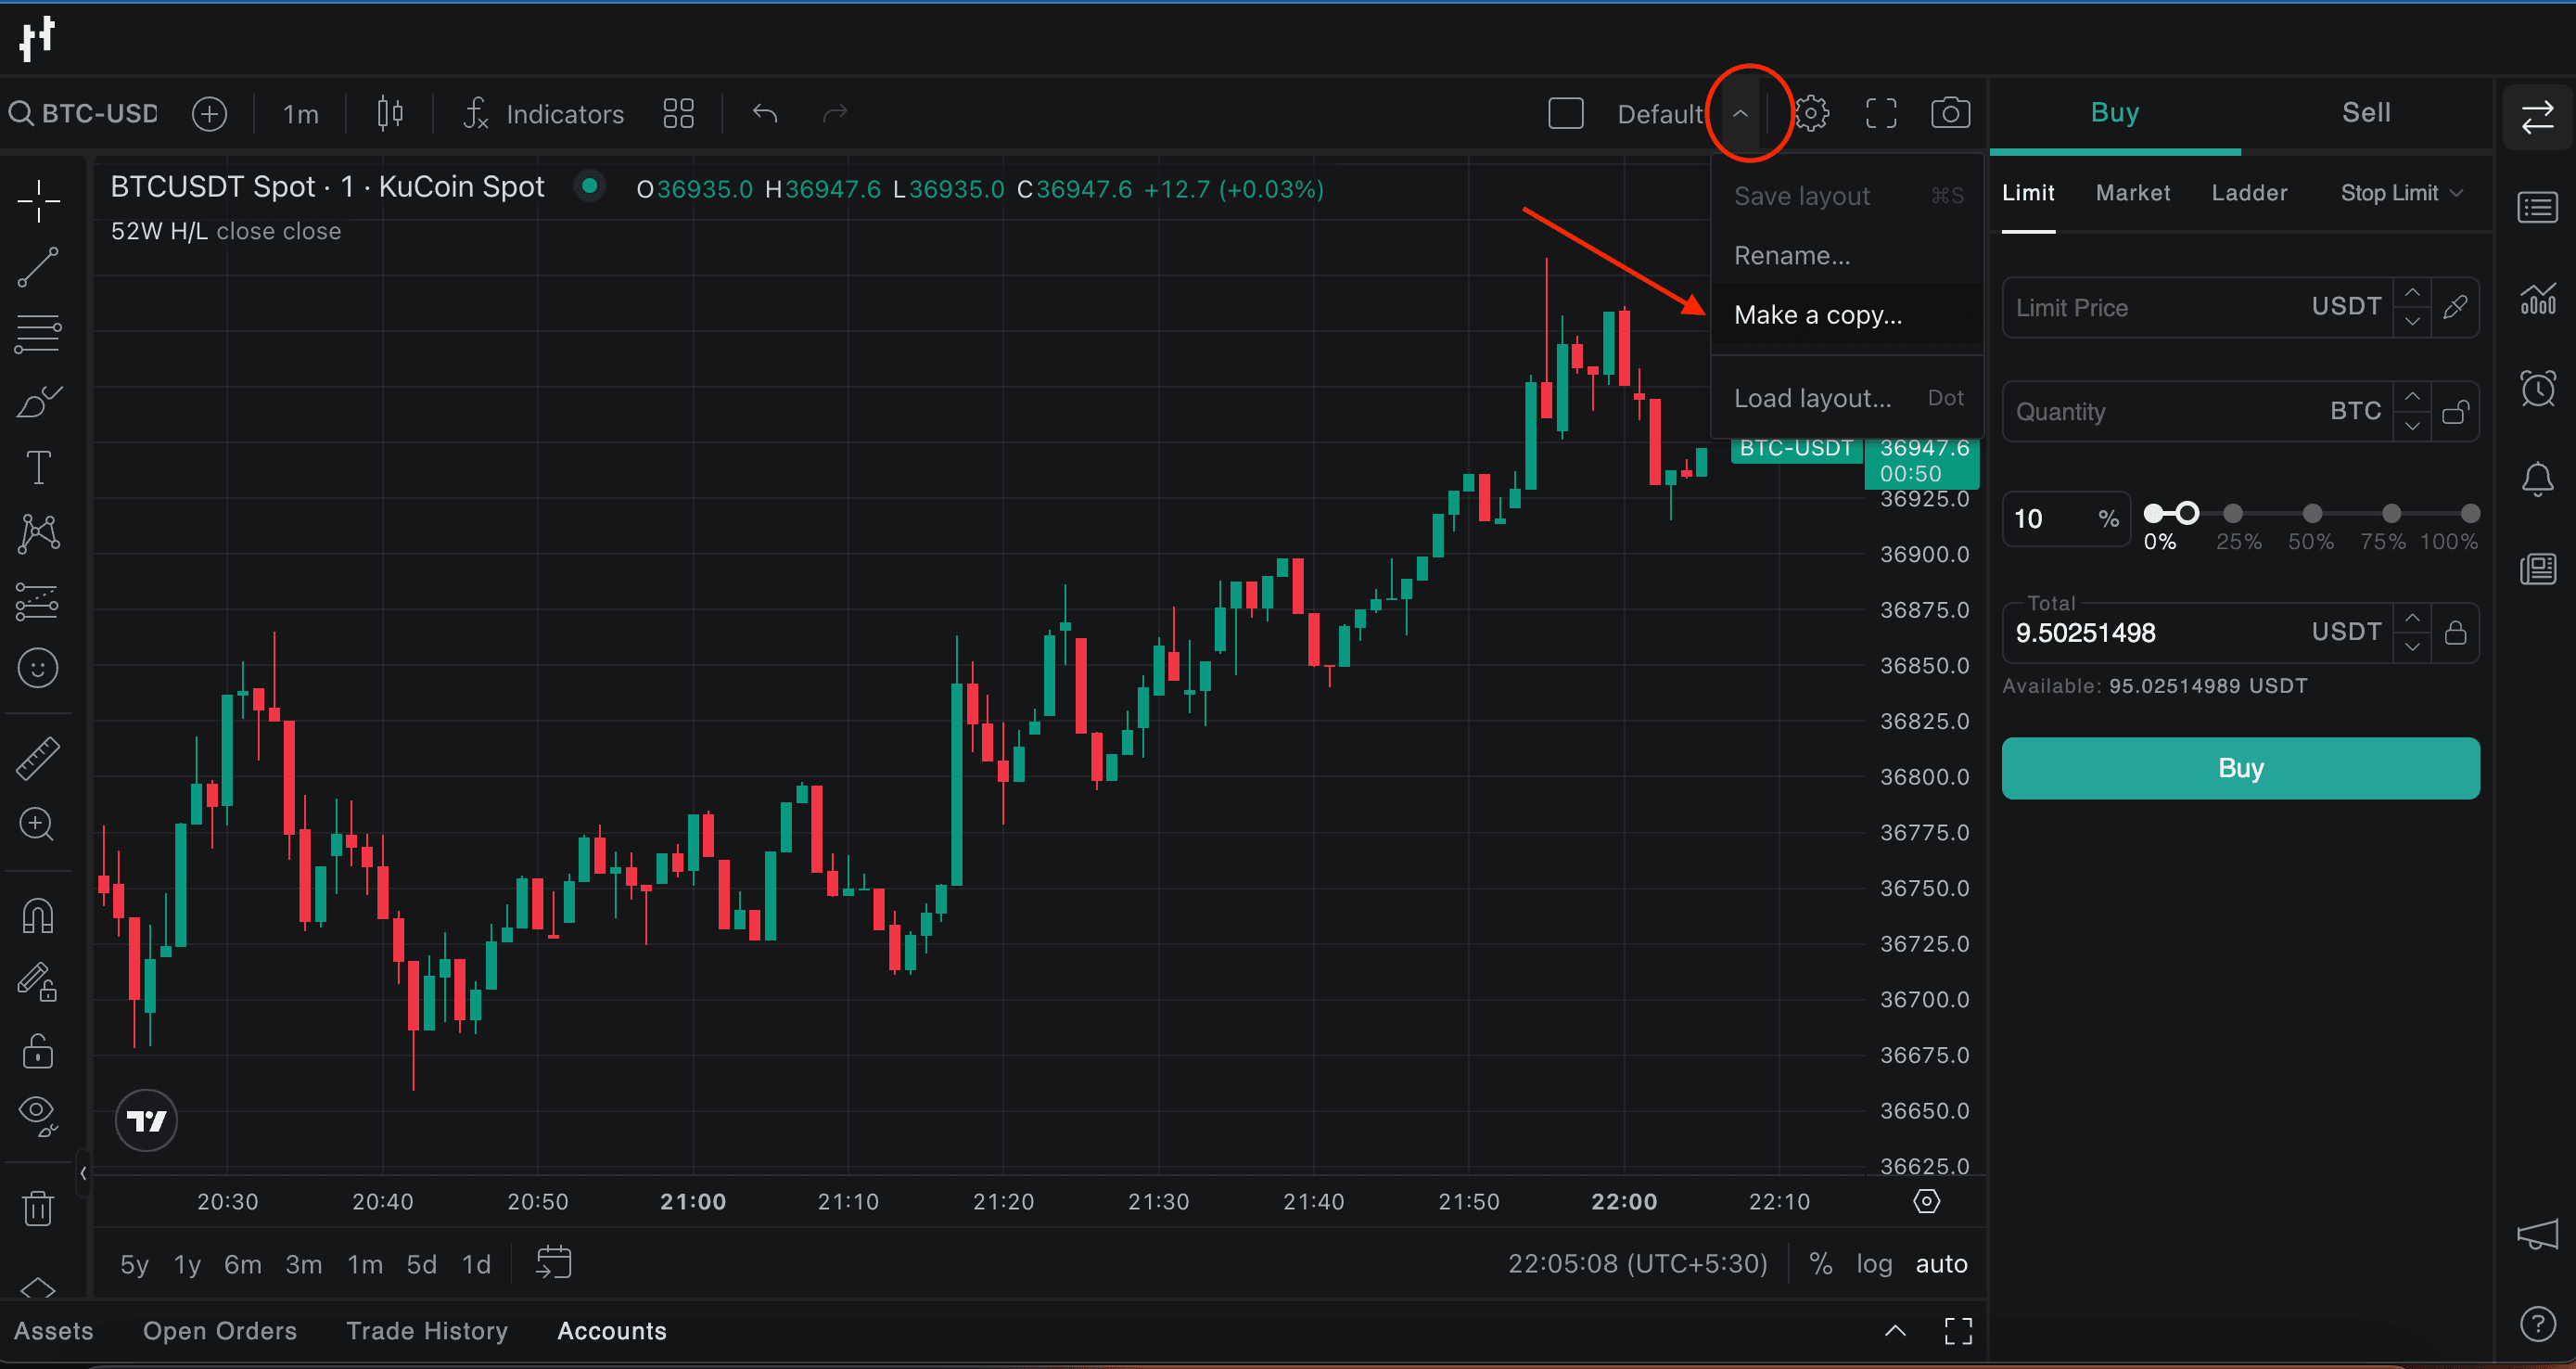
Task: Click the compare or add symbol plus
Action: (209, 114)
